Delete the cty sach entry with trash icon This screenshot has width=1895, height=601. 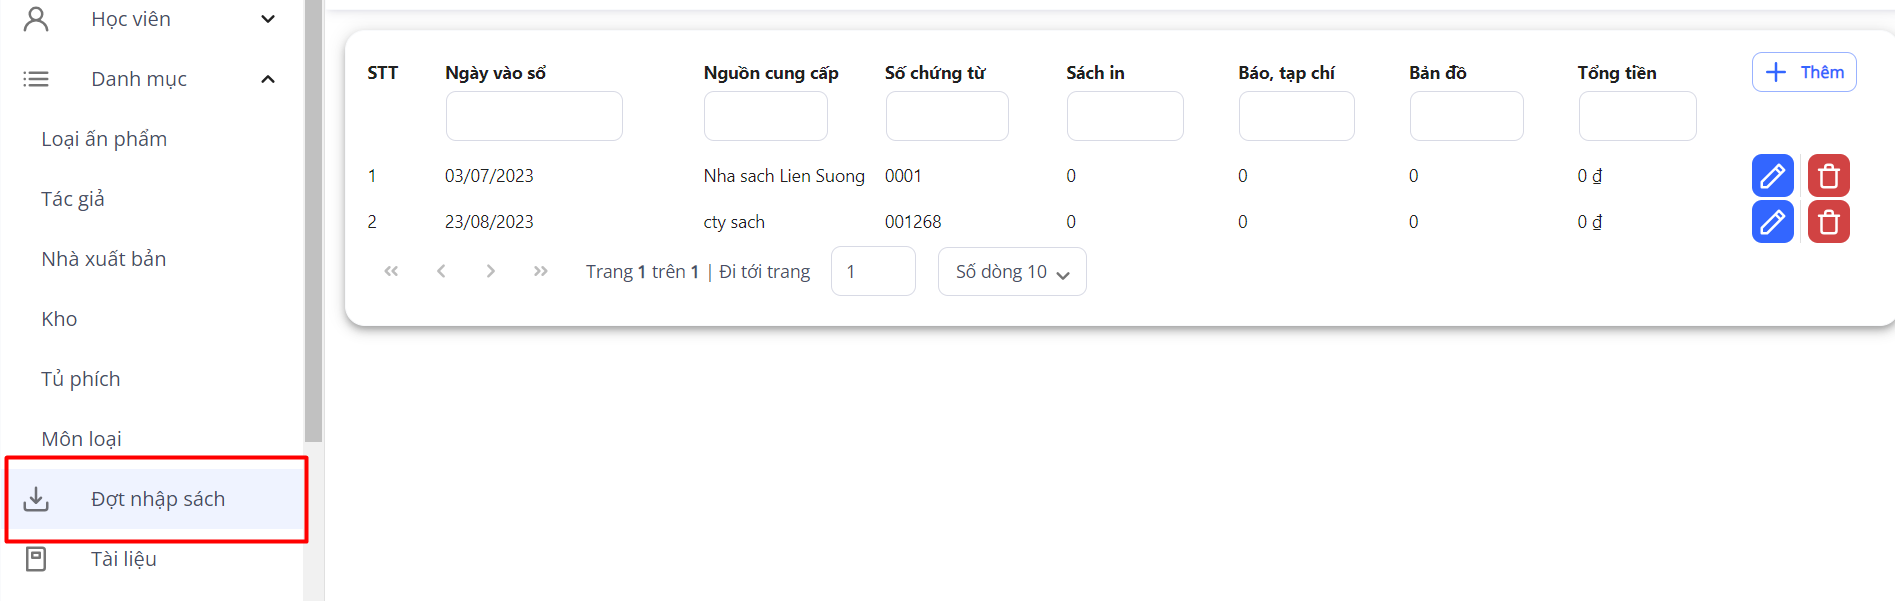click(x=1828, y=222)
